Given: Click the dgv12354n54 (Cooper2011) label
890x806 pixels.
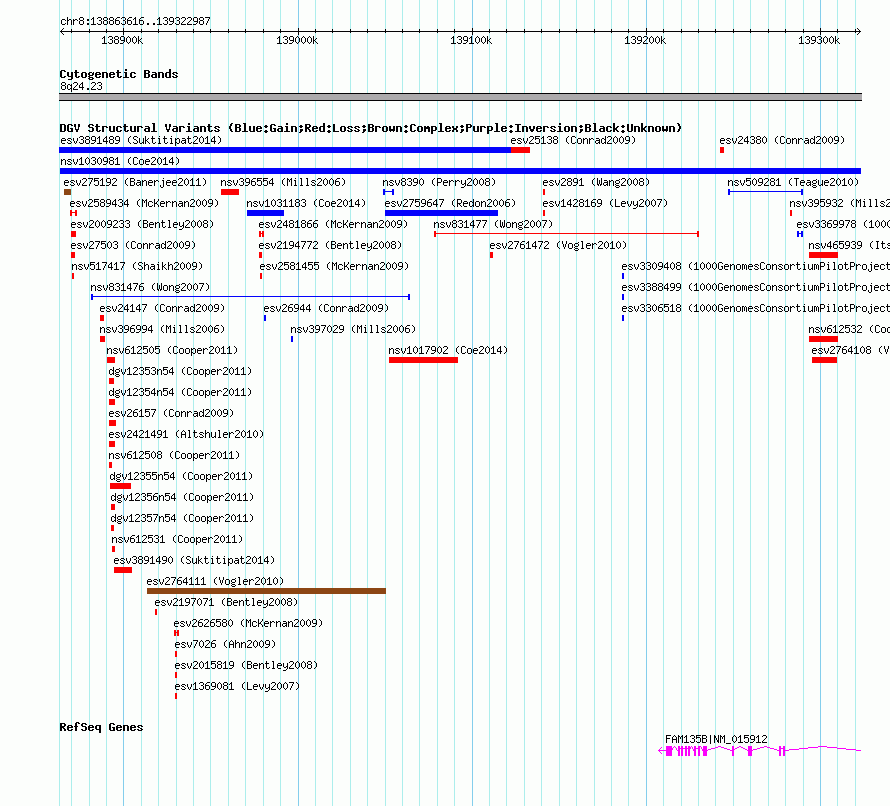Looking at the screenshot, I should coord(180,392).
